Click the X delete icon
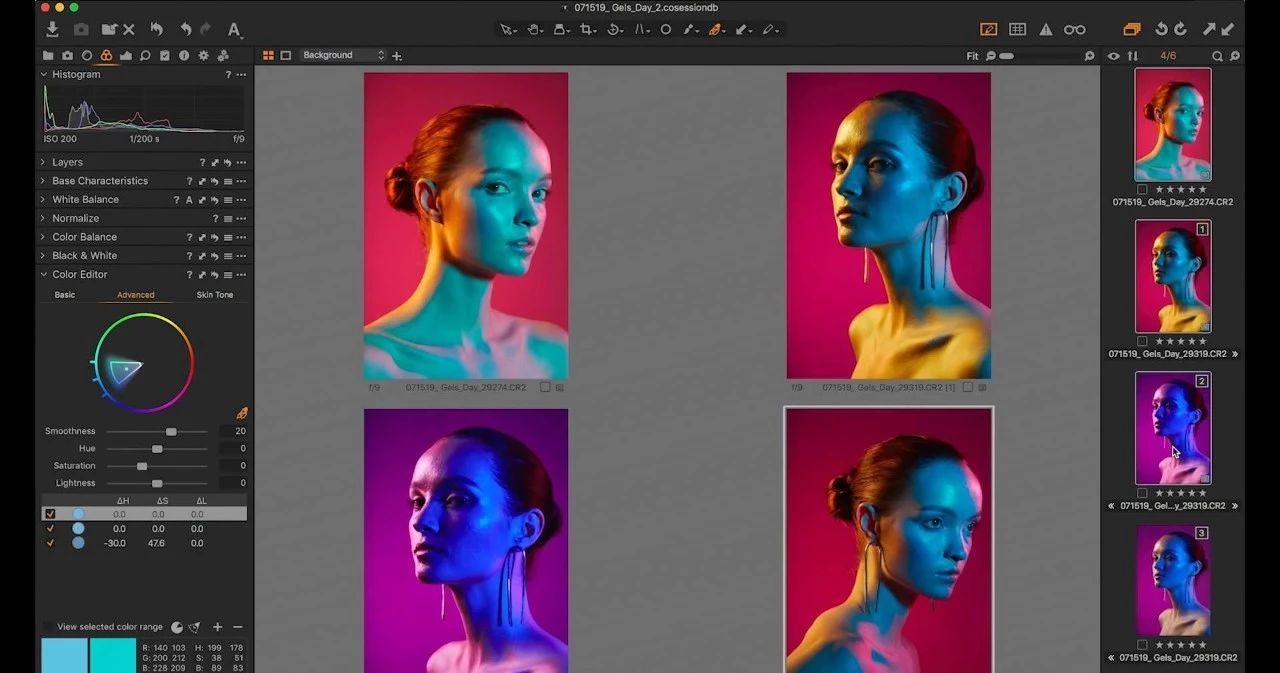 coord(128,30)
